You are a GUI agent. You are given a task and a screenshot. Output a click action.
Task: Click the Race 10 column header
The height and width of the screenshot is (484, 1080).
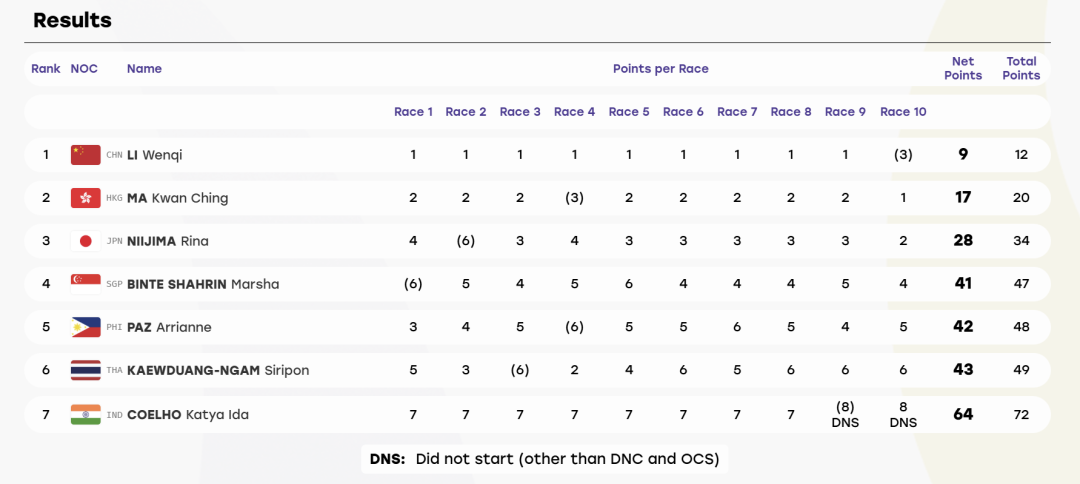click(903, 112)
